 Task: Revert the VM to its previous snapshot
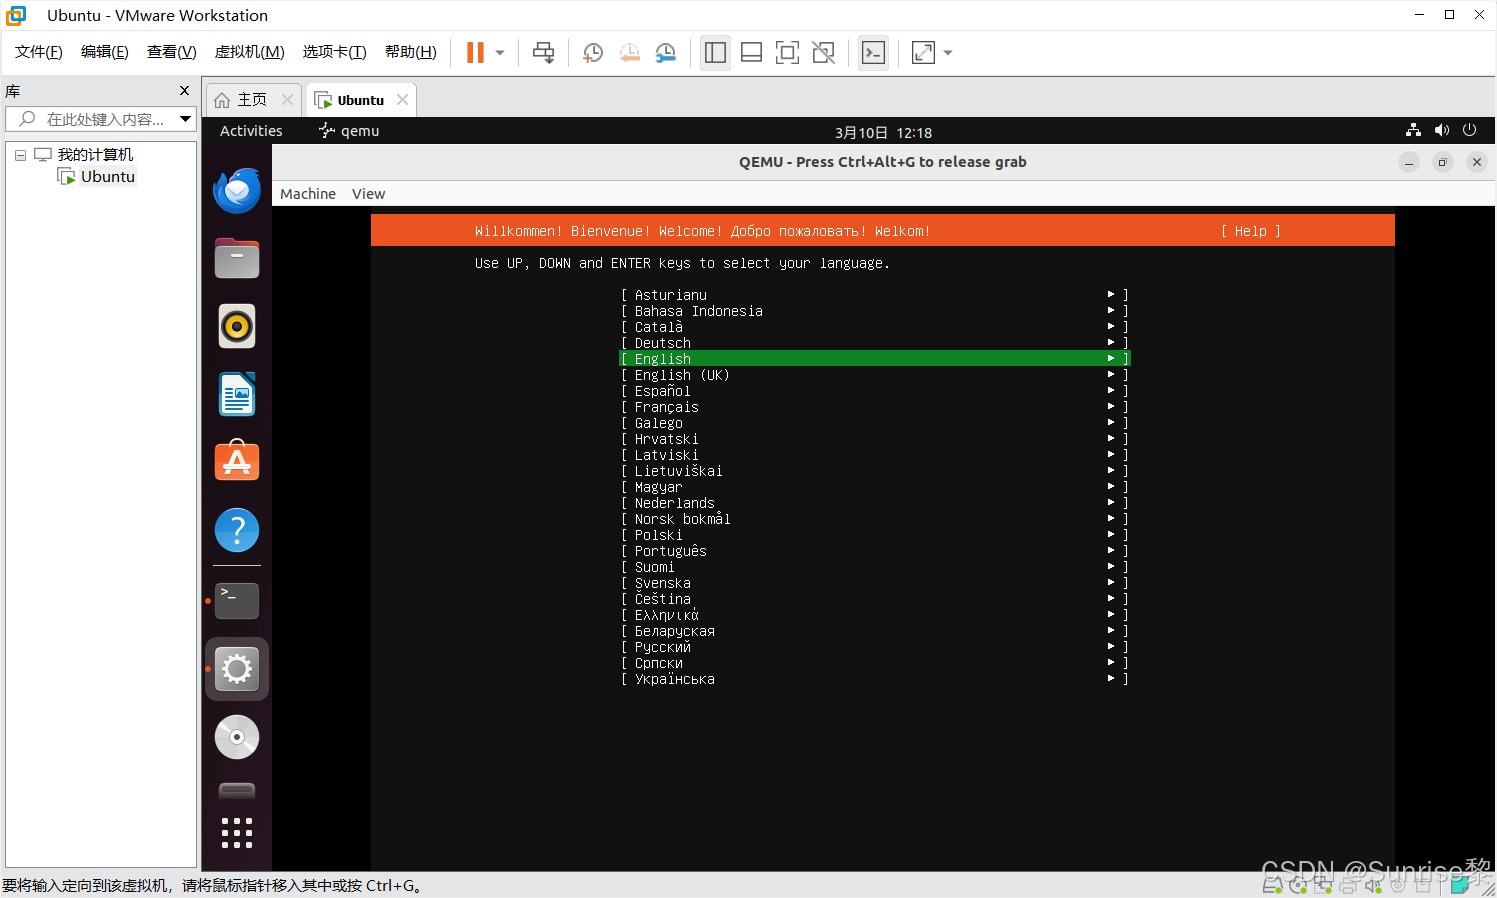[629, 53]
